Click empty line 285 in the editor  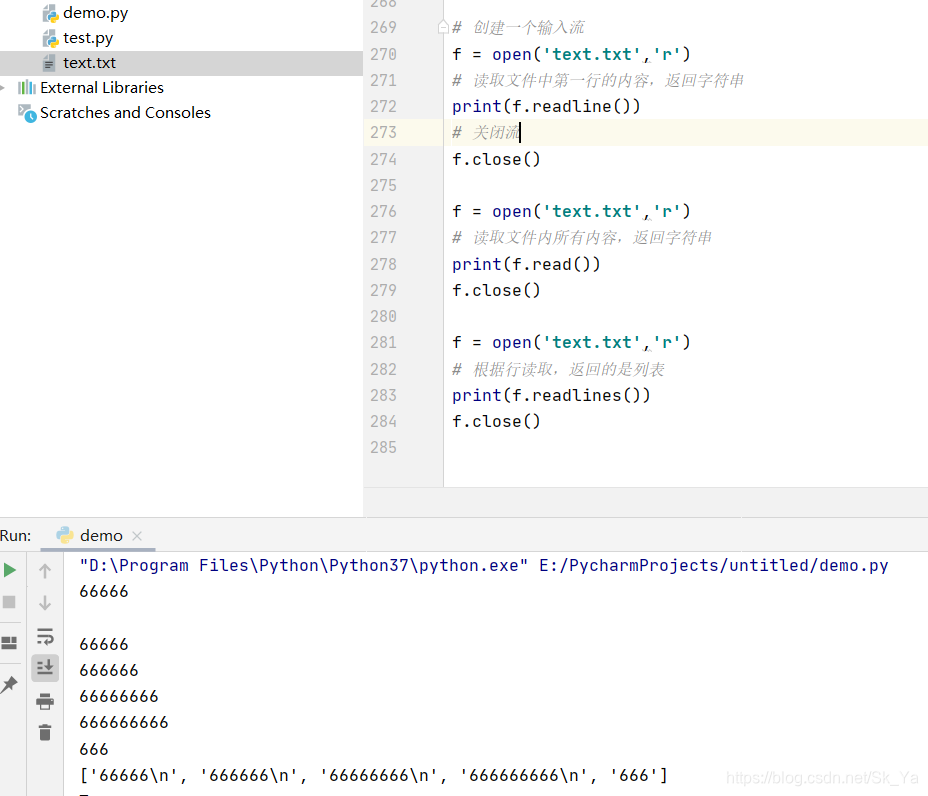685,447
